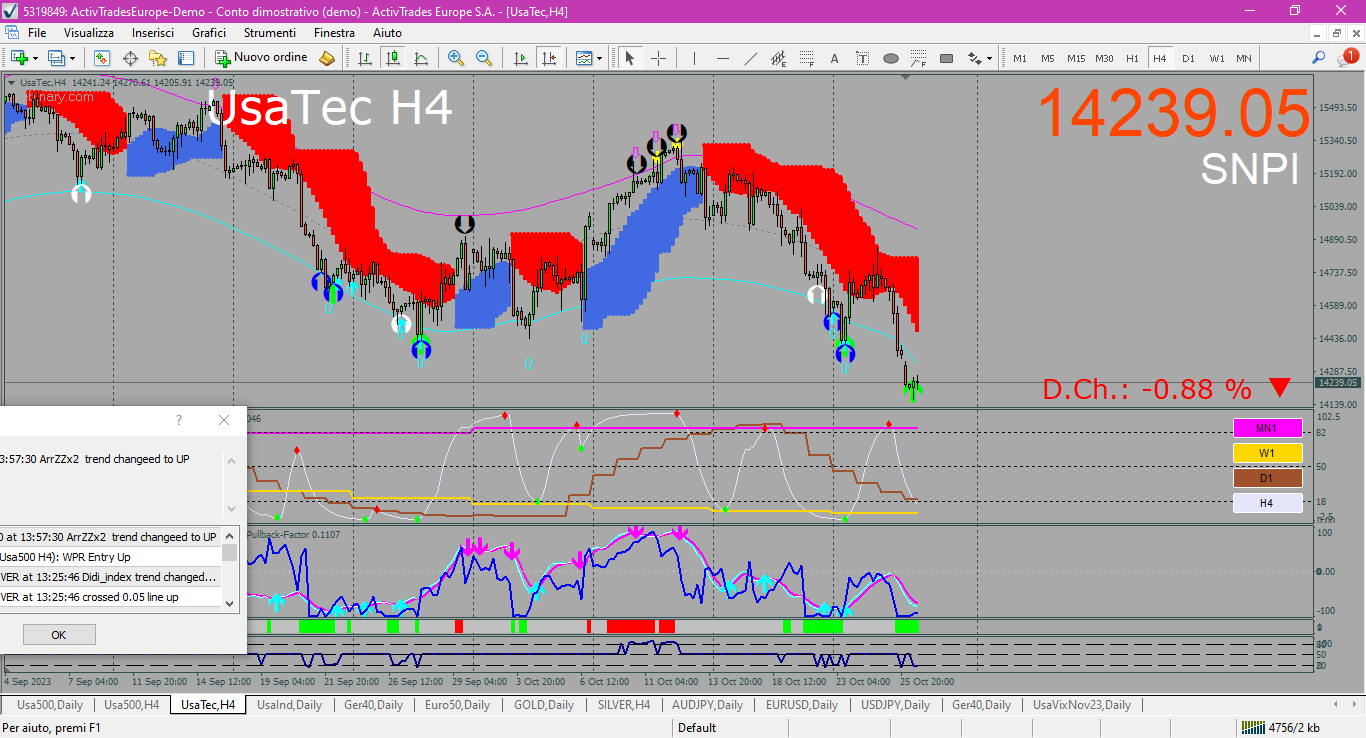
Task: Select the 'WPR Entry Up' alert row
Action: click(110, 557)
